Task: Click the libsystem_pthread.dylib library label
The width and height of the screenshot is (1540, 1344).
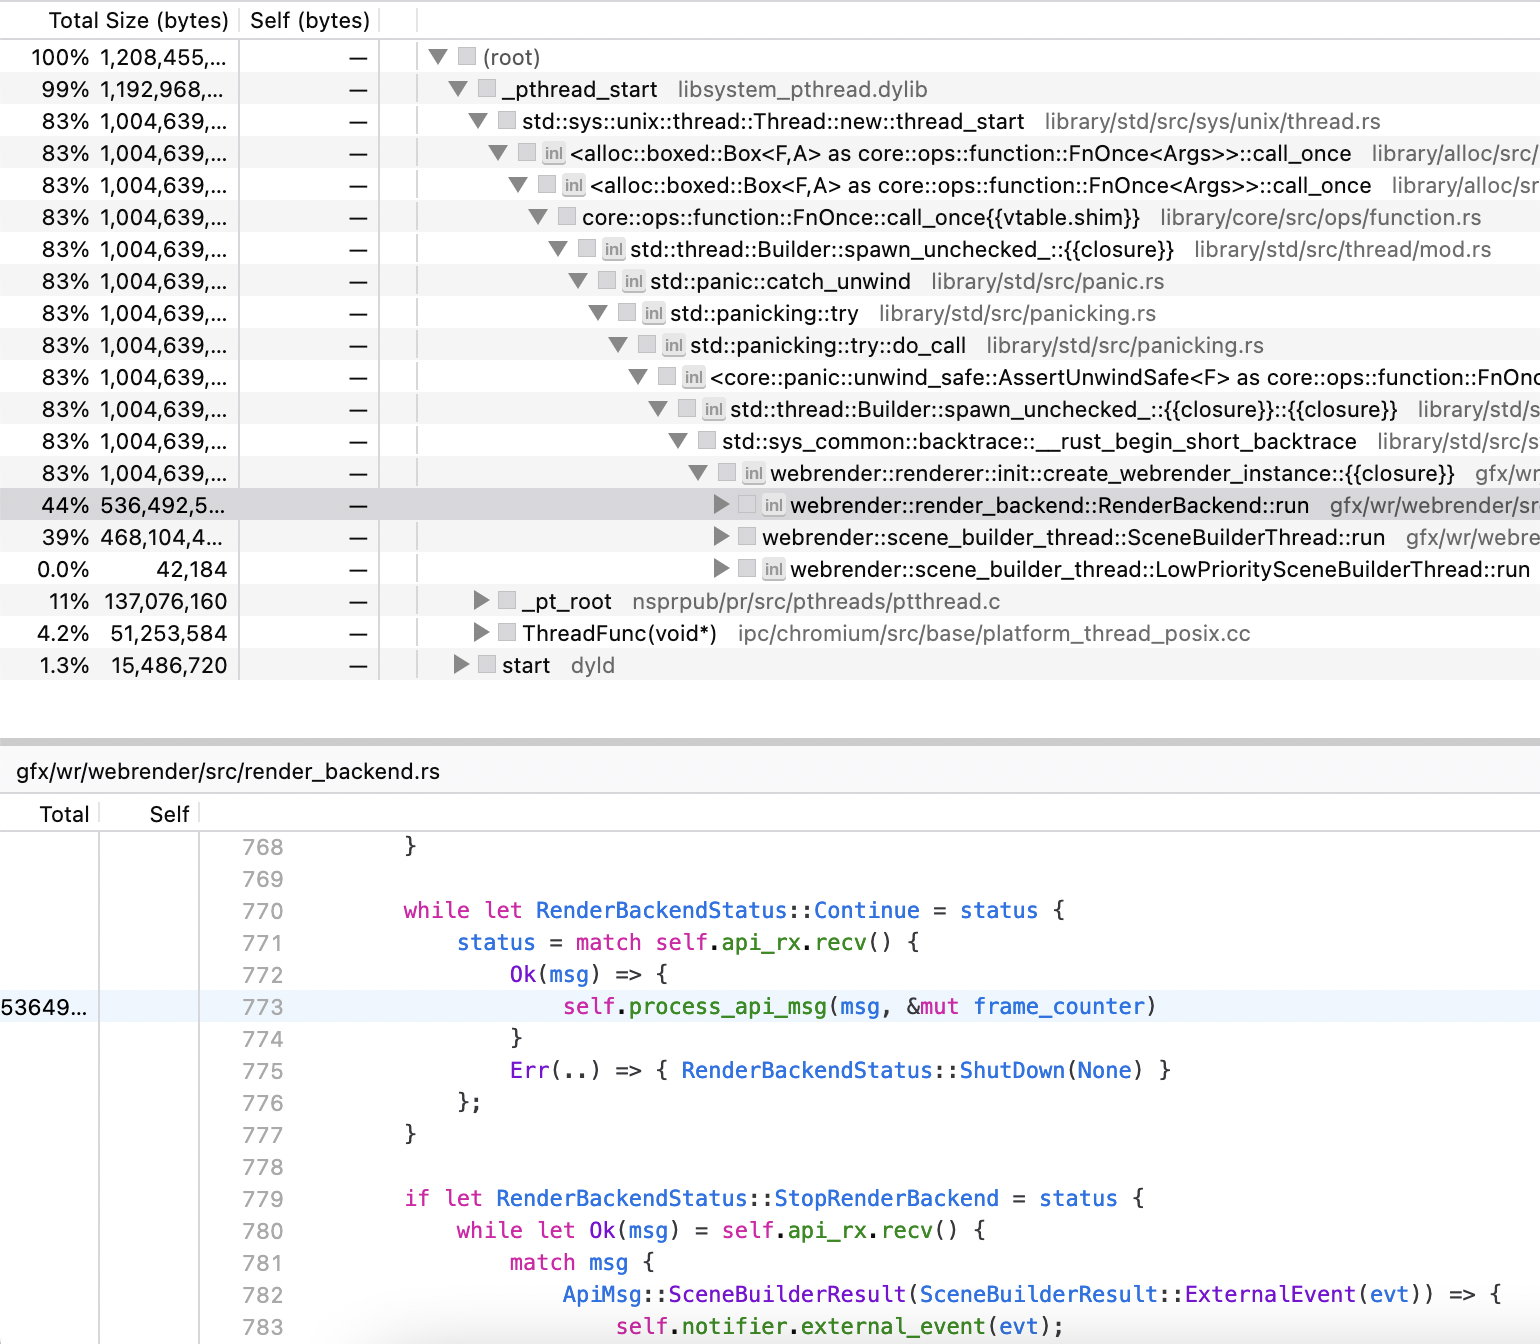Action: (802, 90)
